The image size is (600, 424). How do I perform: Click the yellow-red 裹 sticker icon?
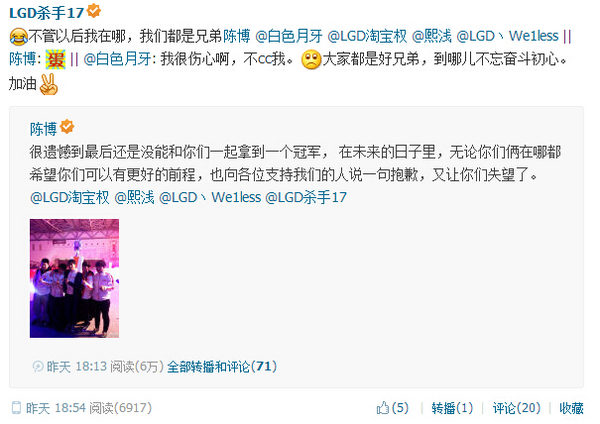point(55,60)
